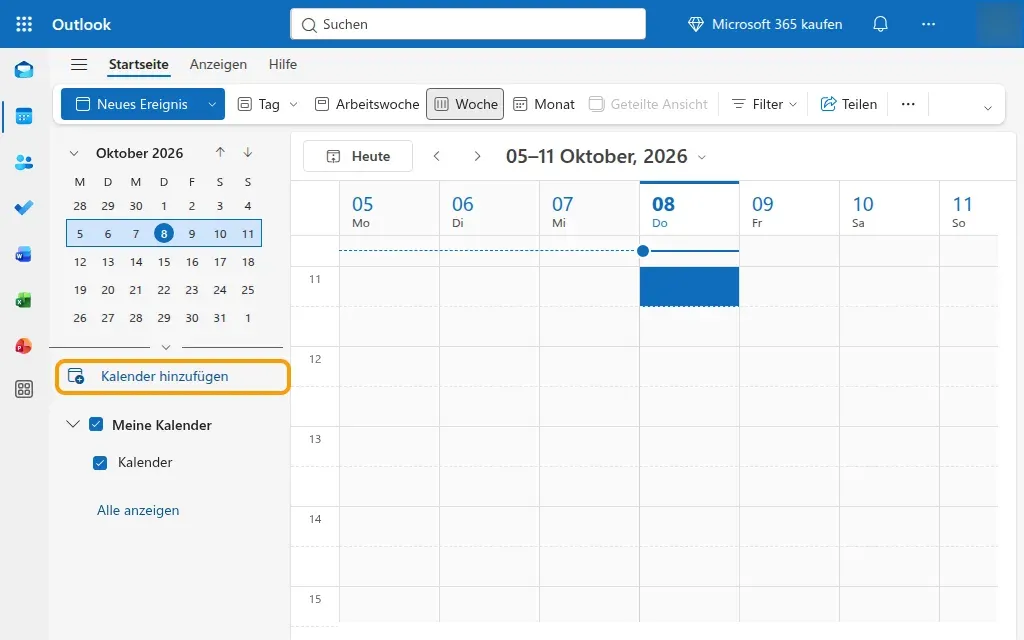Select the 10 Sa day header

click(x=889, y=210)
